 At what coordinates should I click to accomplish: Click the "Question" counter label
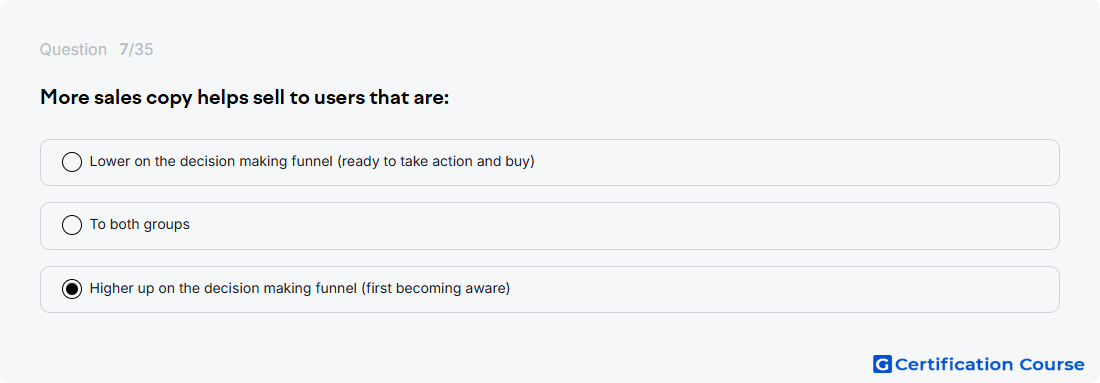click(x=73, y=50)
